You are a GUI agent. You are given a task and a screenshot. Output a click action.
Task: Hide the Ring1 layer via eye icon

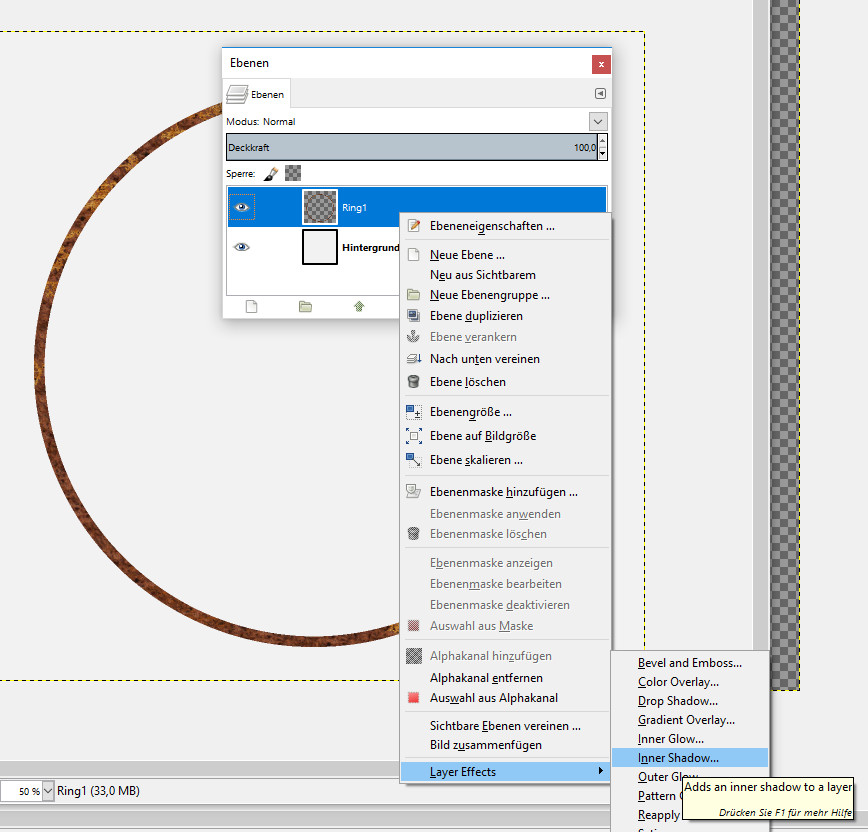[241, 207]
